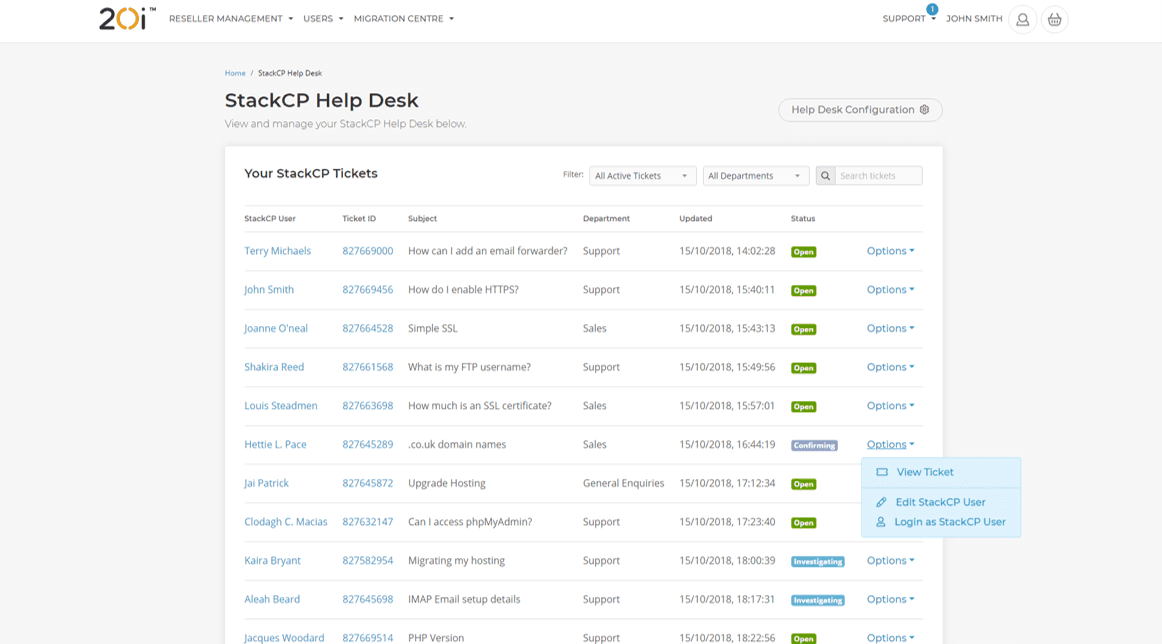The height and width of the screenshot is (644, 1162).
Task: Click the Ticket ID column header
Action: [359, 219]
